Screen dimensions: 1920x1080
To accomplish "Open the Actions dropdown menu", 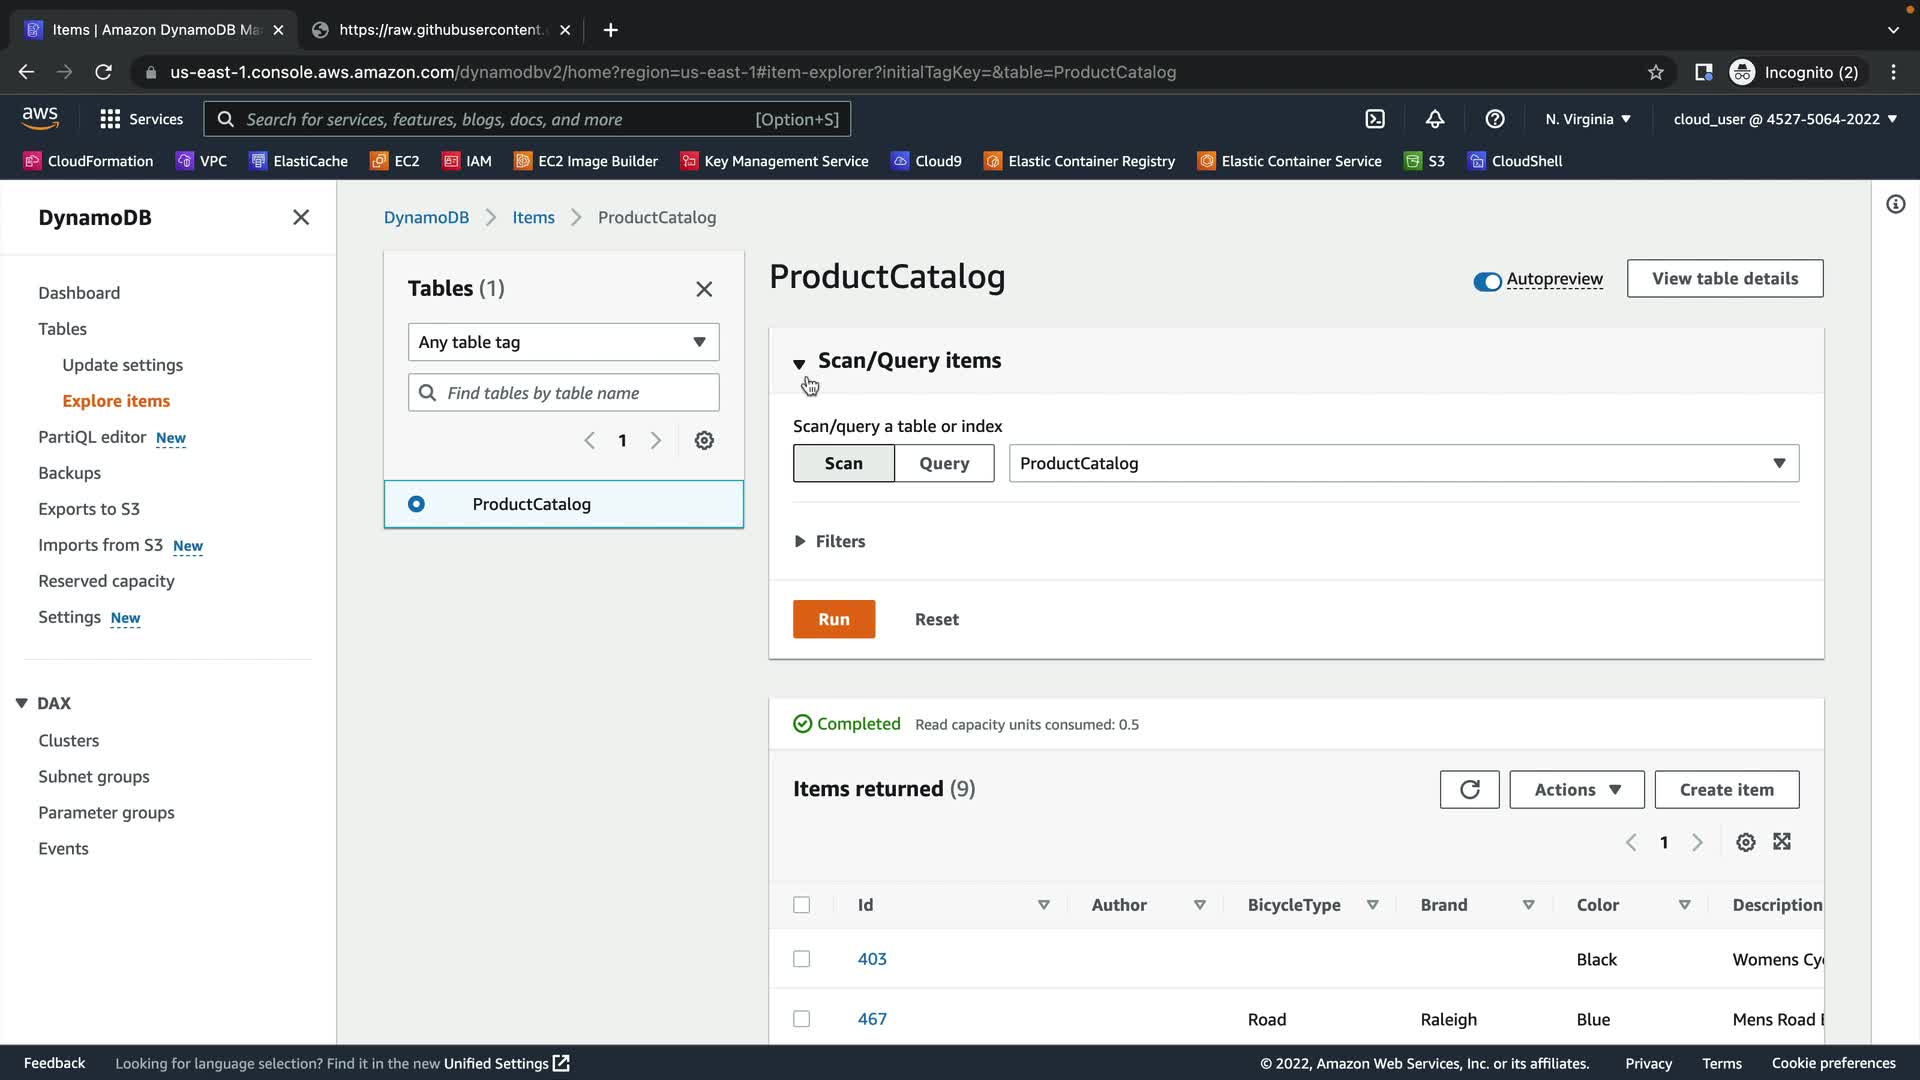I will (x=1576, y=790).
